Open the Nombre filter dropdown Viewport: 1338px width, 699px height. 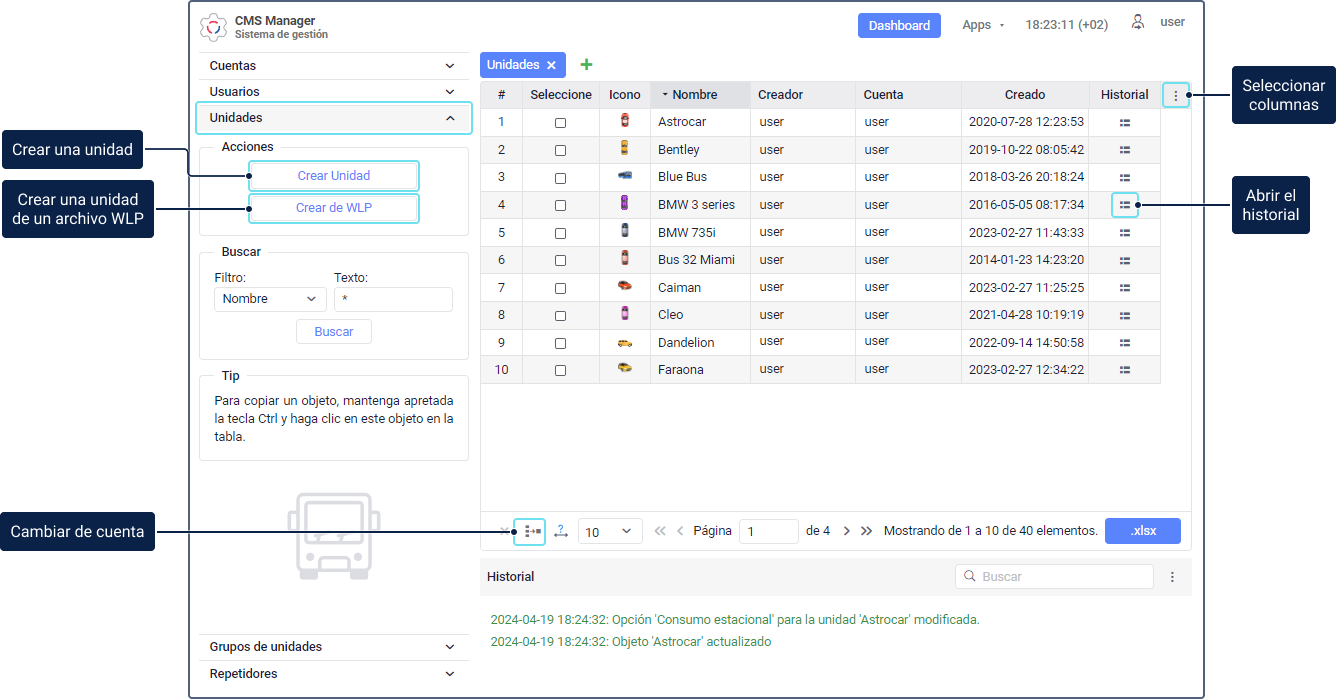[270, 299]
